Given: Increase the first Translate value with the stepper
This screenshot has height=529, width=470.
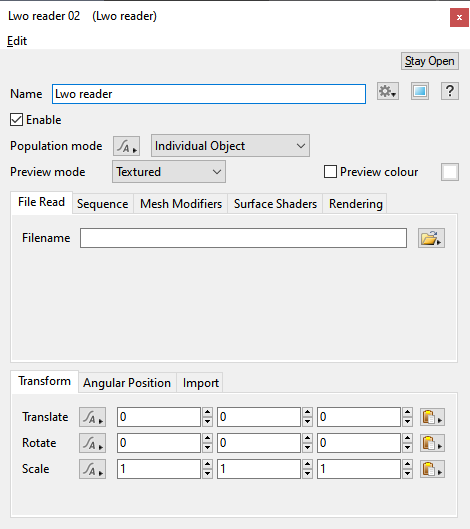Looking at the screenshot, I should (207, 412).
